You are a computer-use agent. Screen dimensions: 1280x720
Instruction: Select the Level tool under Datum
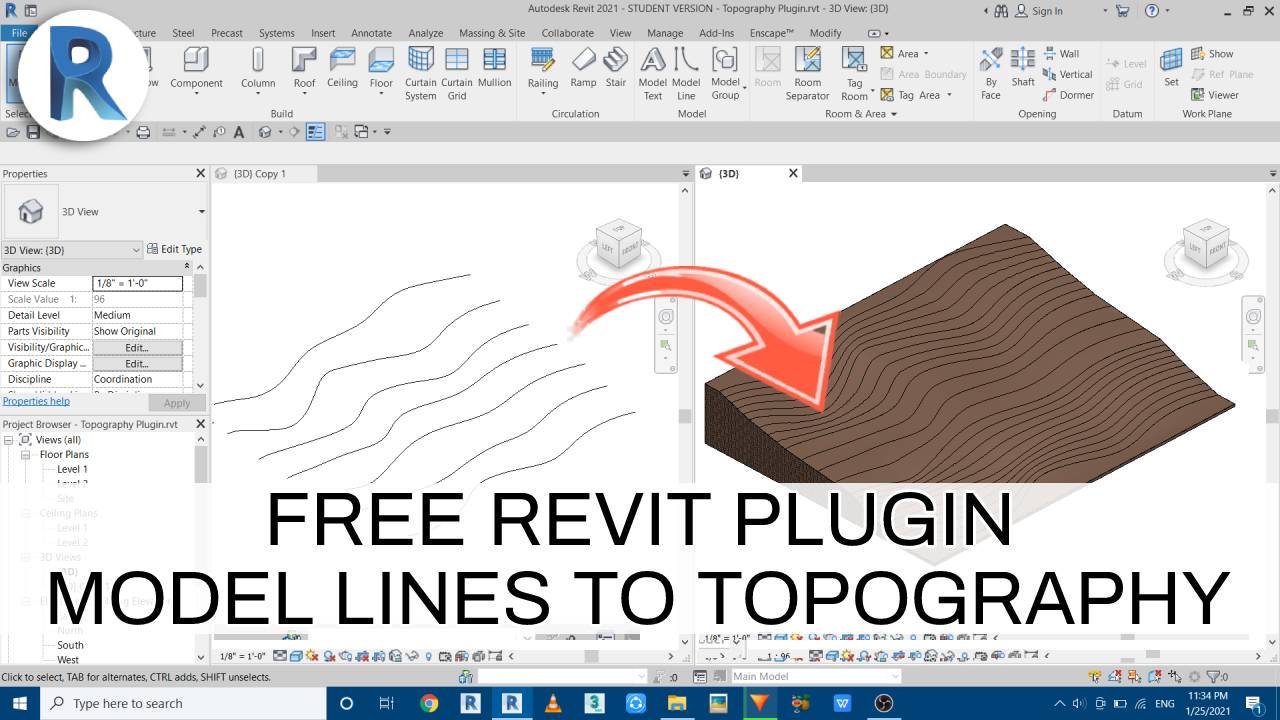(x=1127, y=63)
